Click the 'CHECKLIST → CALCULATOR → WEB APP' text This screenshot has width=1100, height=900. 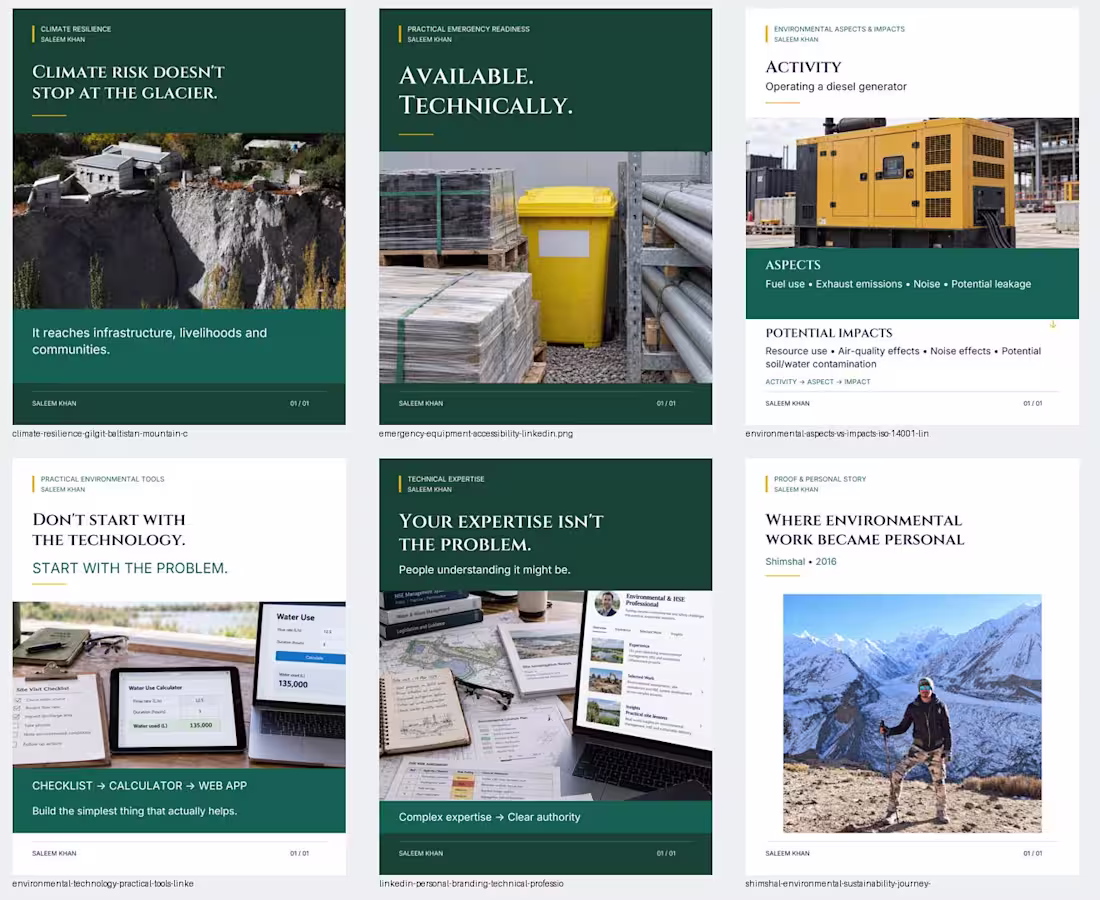tap(139, 786)
